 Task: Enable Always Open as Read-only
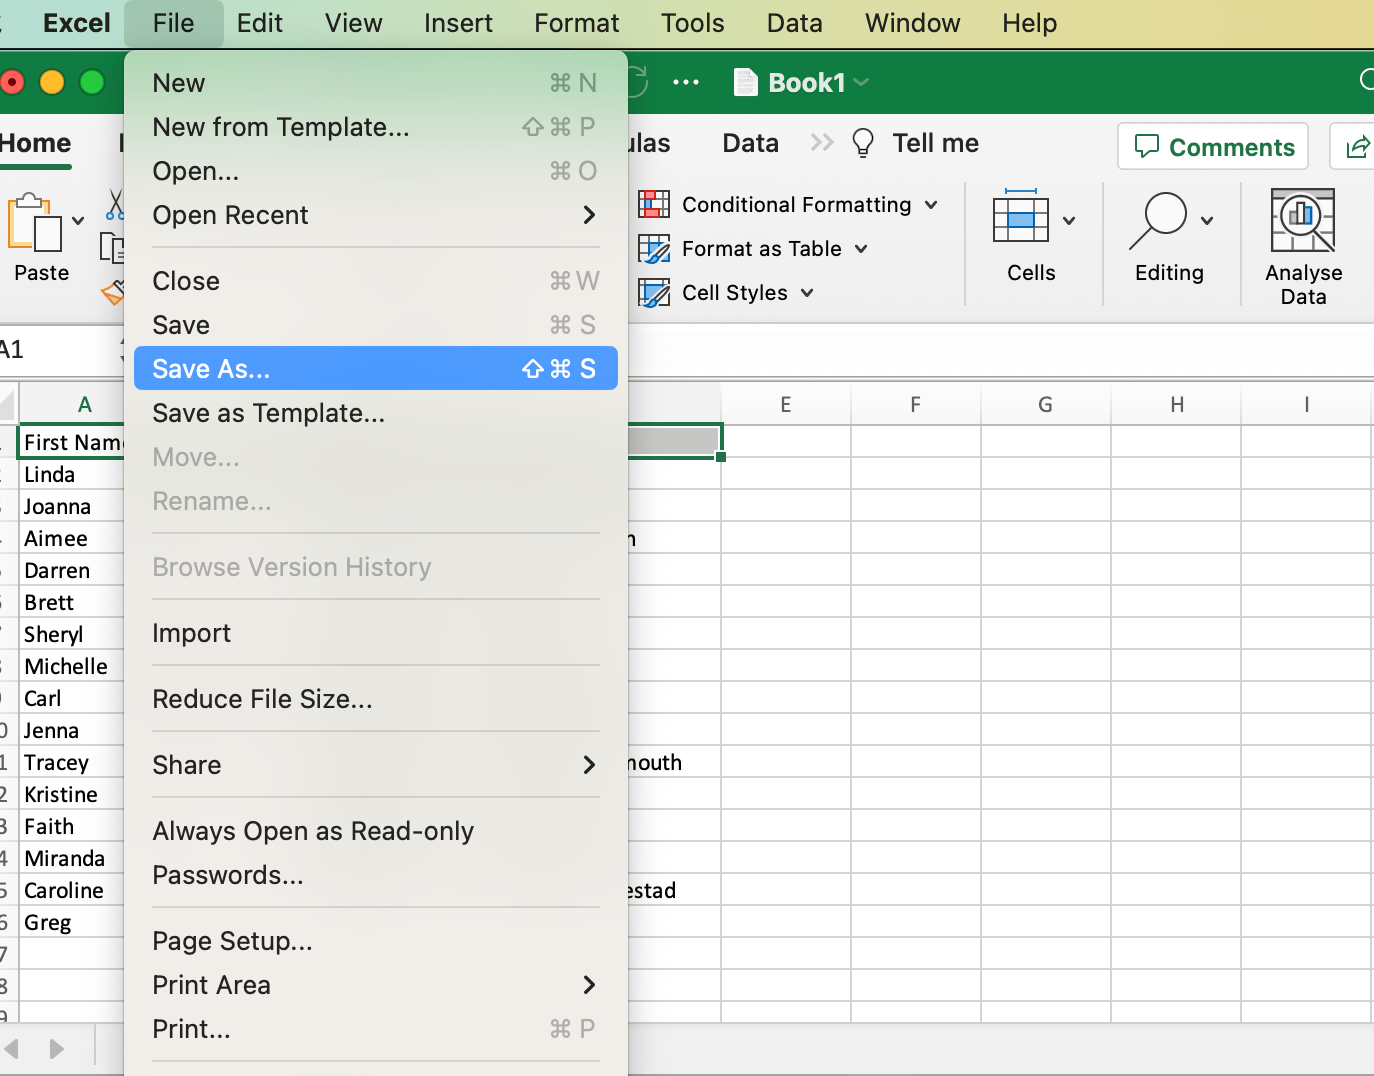click(313, 831)
